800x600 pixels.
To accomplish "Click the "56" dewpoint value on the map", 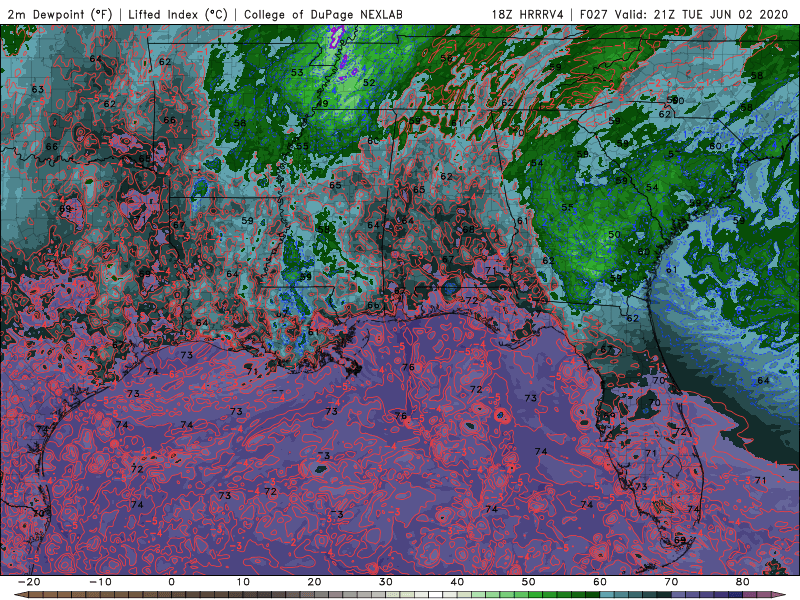I will click(x=446, y=59).
